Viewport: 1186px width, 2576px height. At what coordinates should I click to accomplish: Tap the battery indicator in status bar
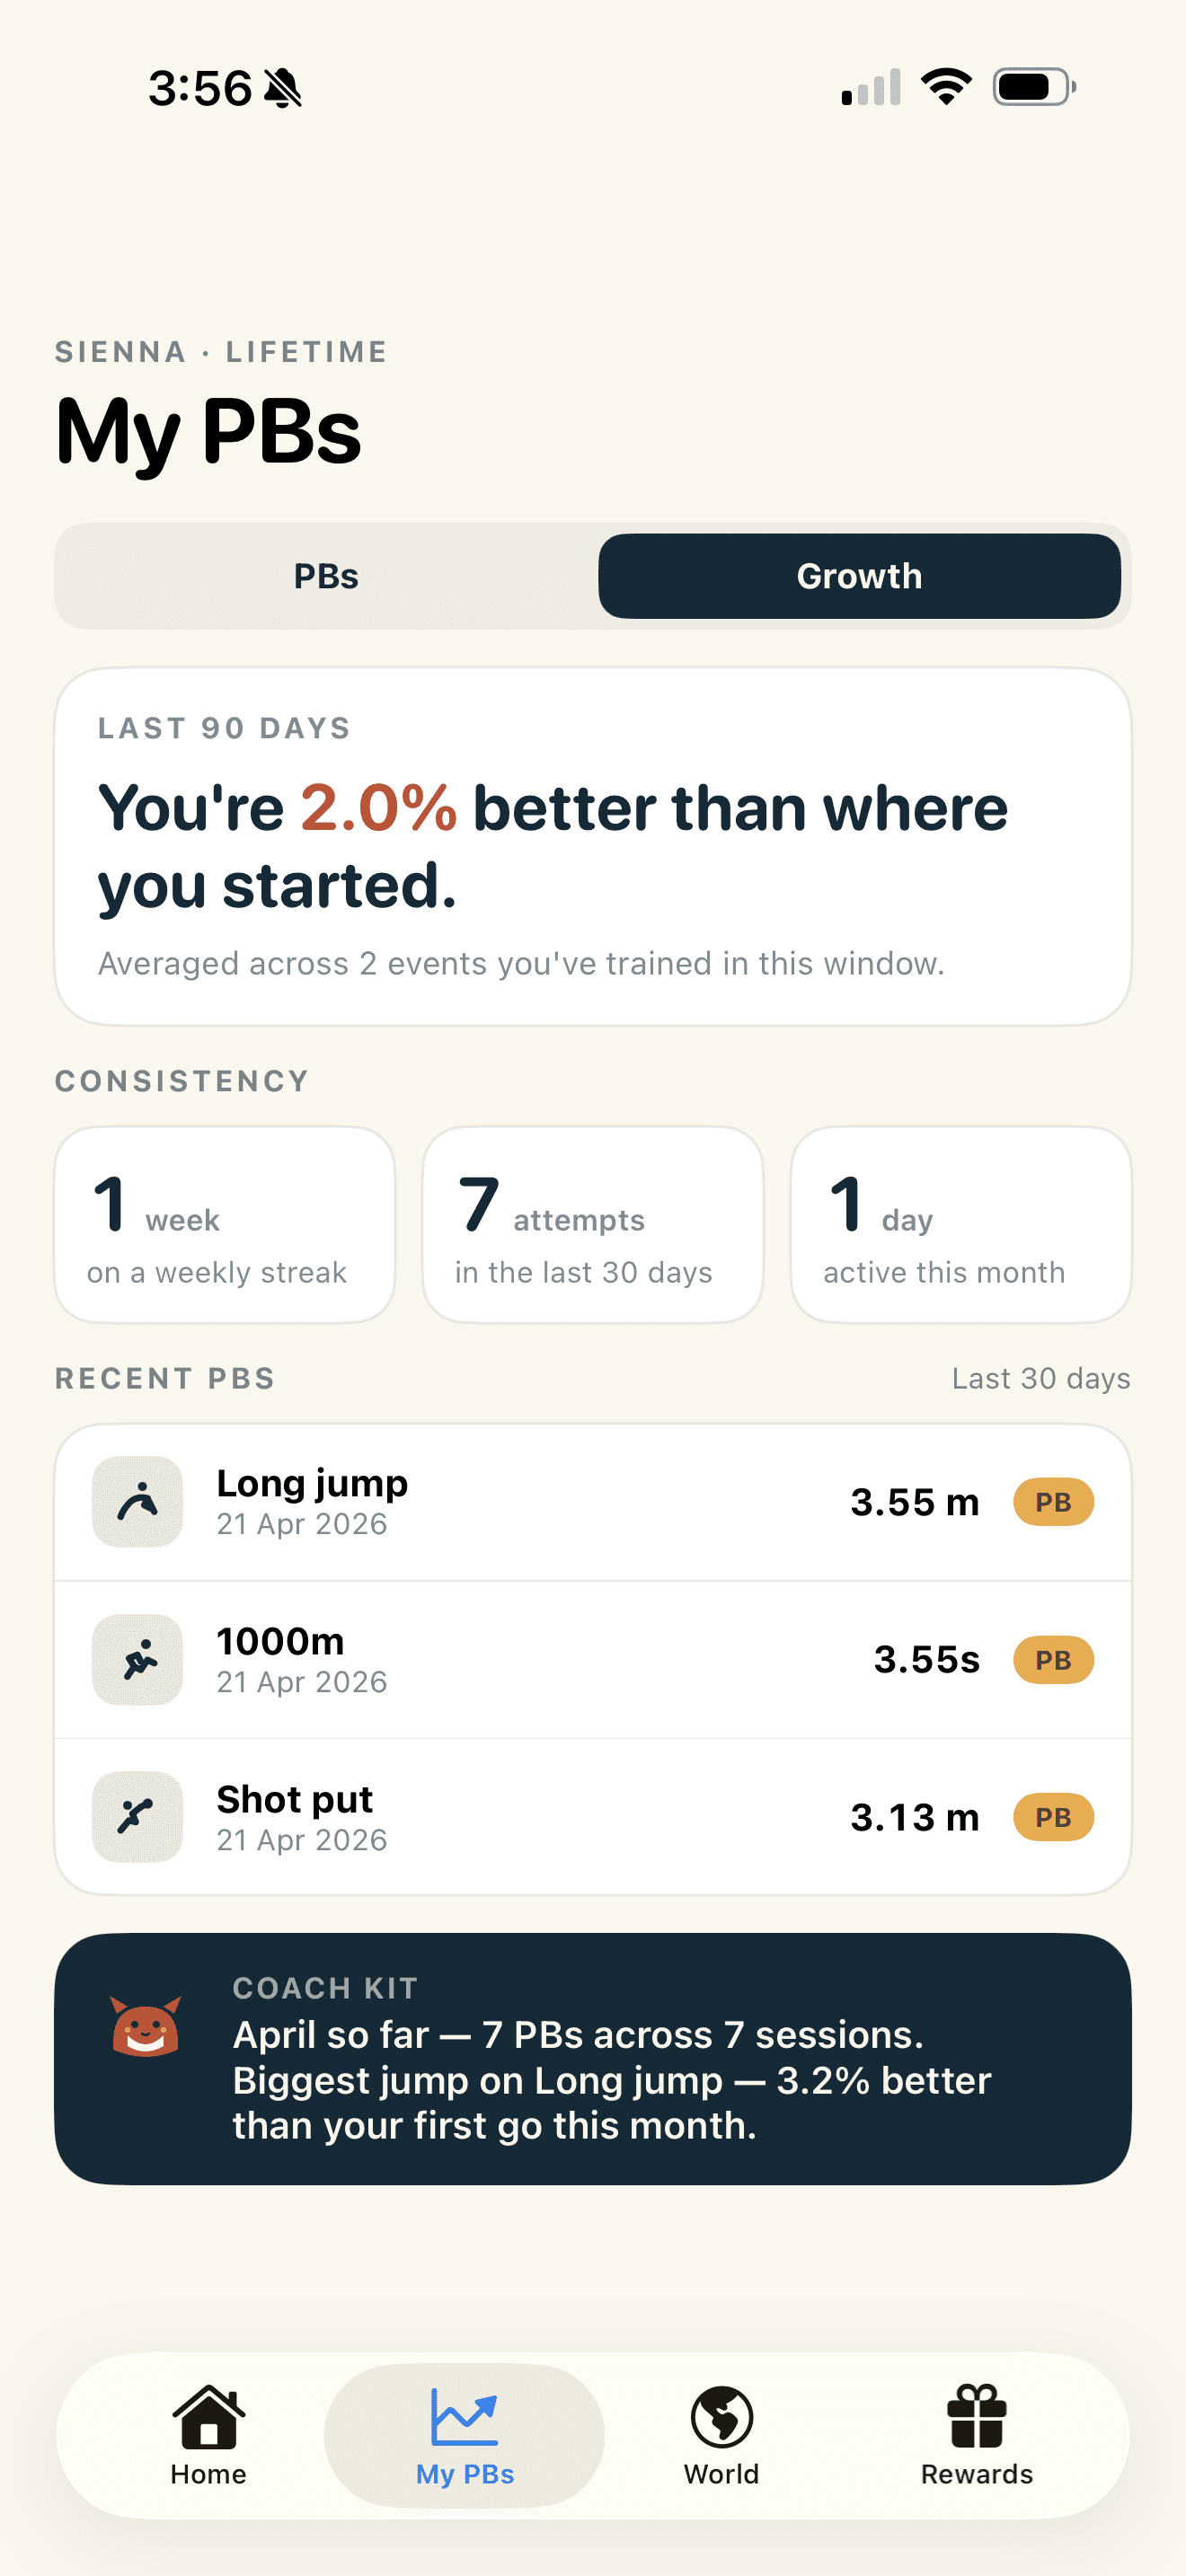1031,88
